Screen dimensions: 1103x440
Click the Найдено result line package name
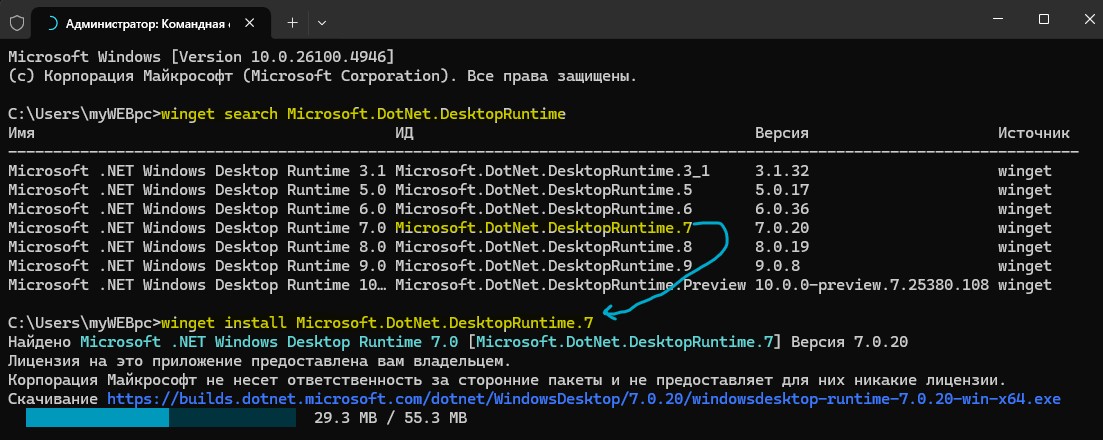[x=269, y=341]
